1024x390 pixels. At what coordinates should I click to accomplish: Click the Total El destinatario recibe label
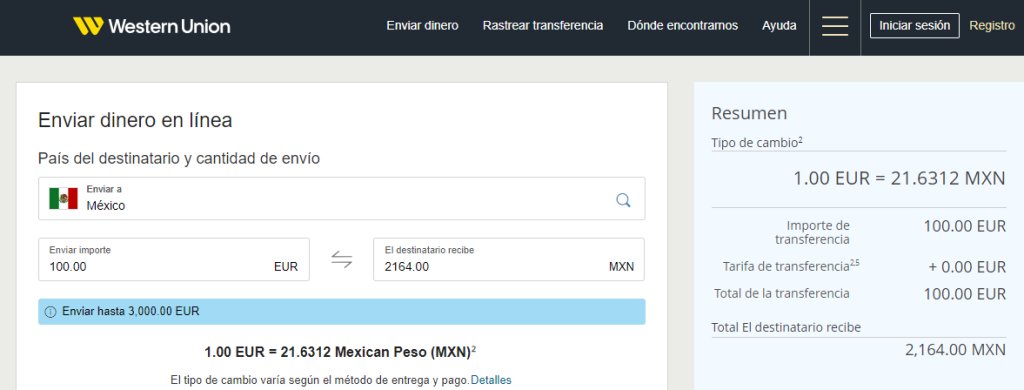click(786, 327)
